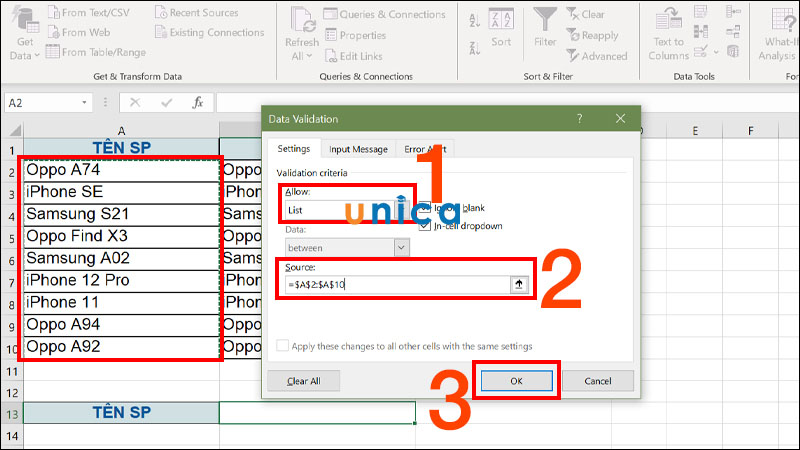The width and height of the screenshot is (800, 450).
Task: Open Advanced filter options
Action: [596, 56]
